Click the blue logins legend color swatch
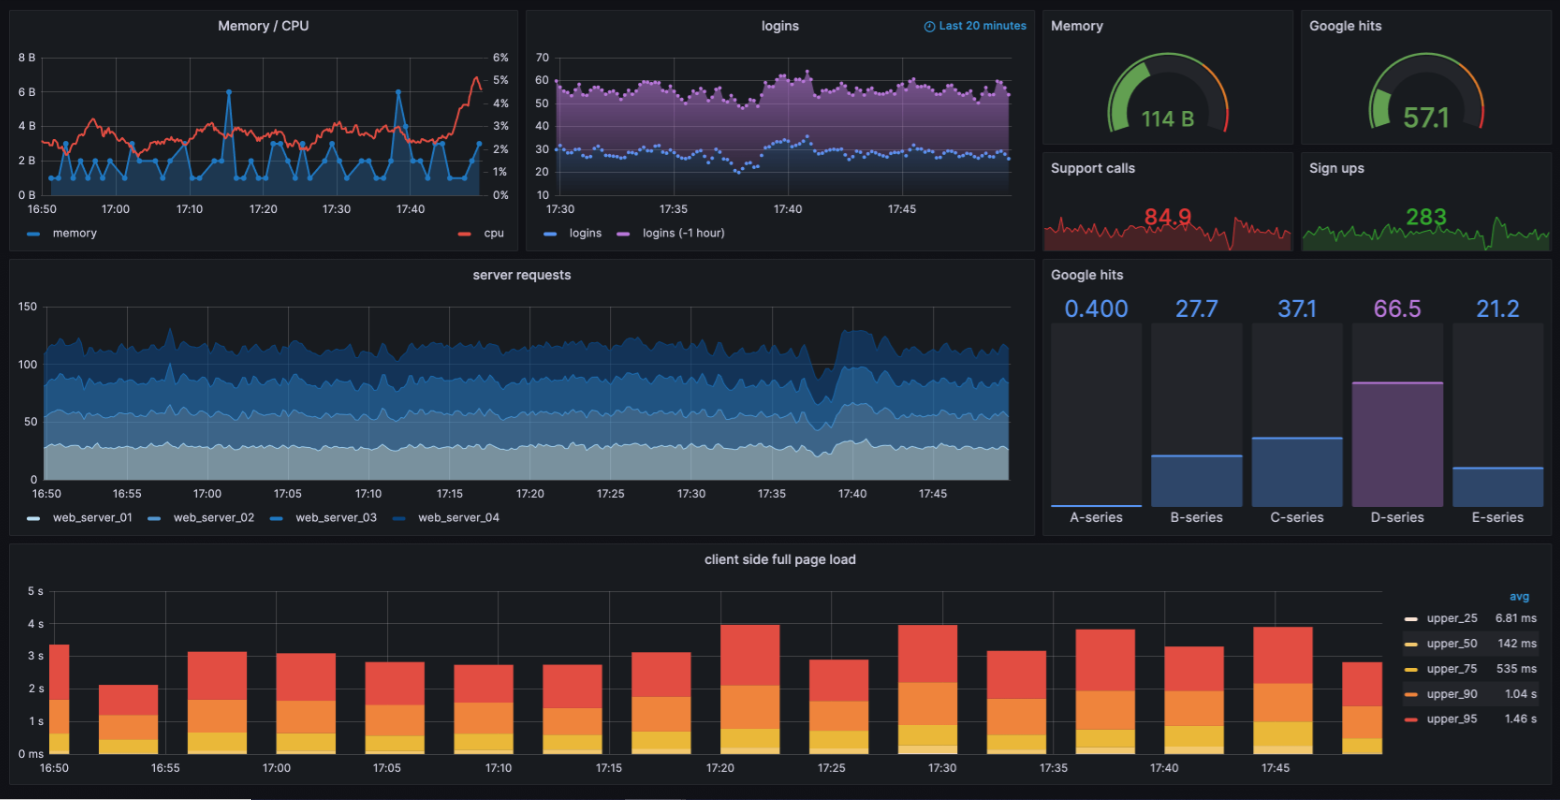1560x800 pixels. click(x=550, y=234)
